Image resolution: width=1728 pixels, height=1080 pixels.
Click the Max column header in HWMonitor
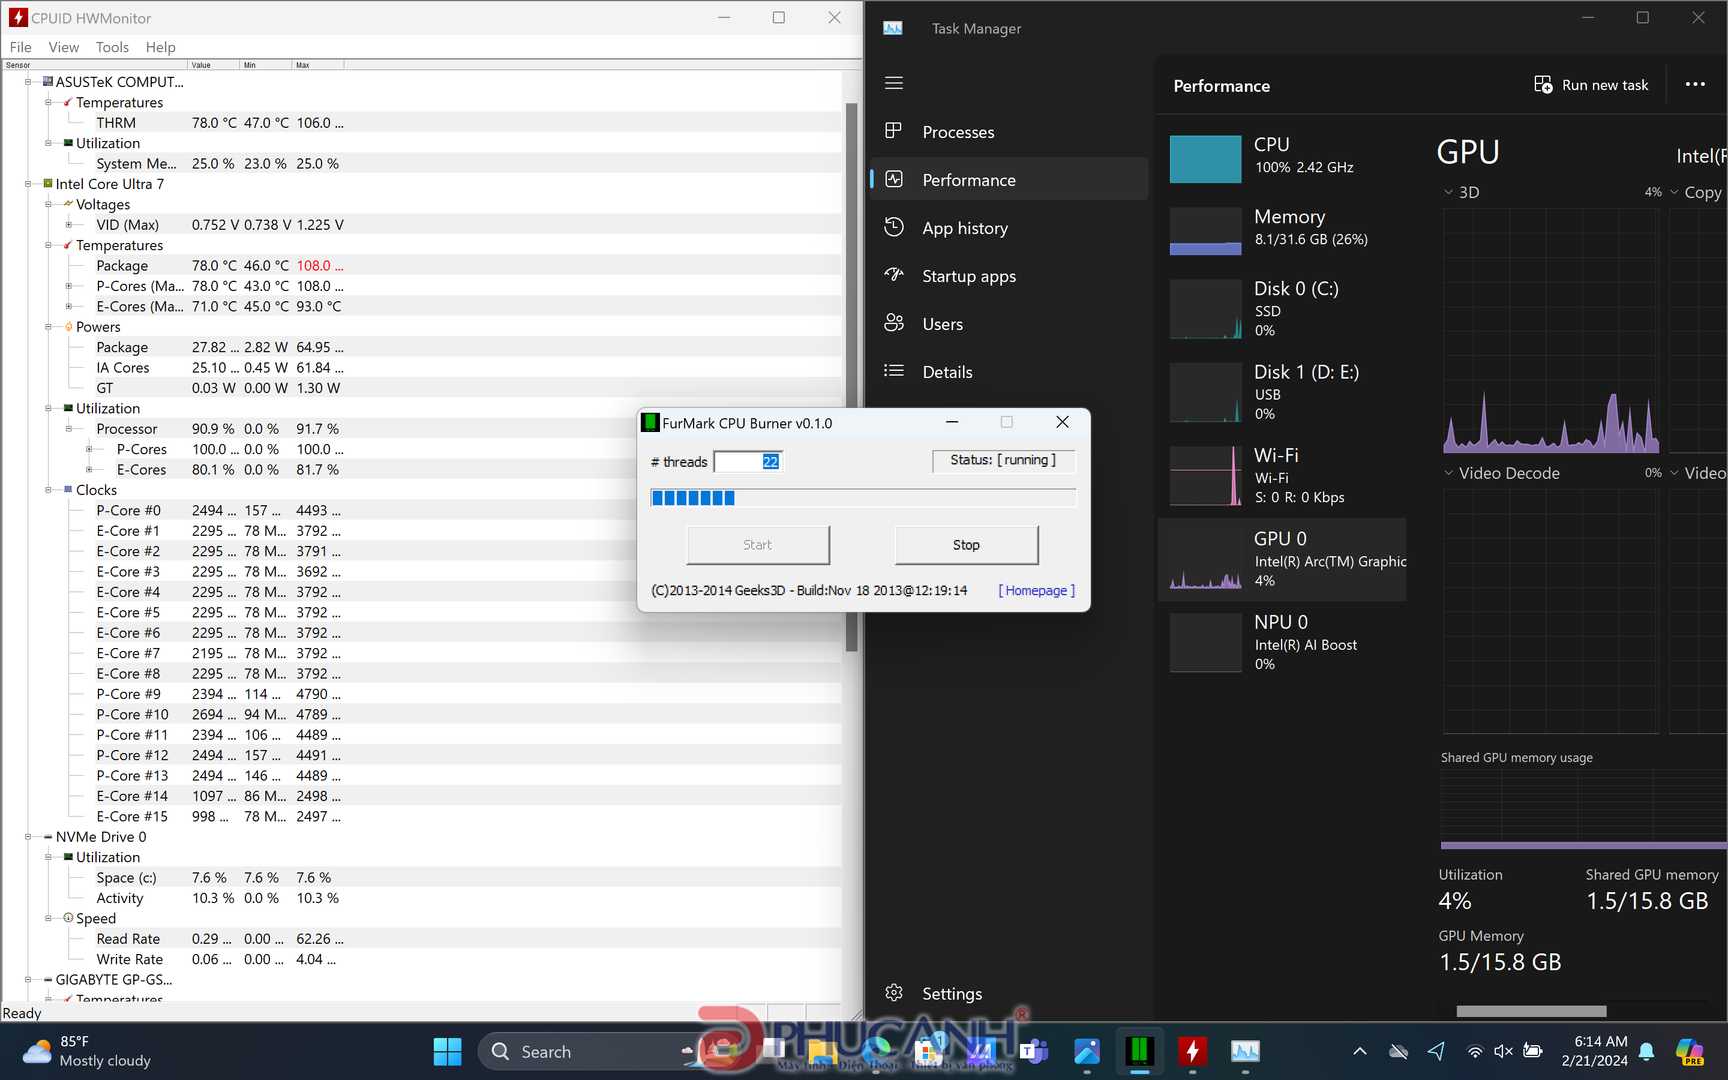[x=318, y=65]
